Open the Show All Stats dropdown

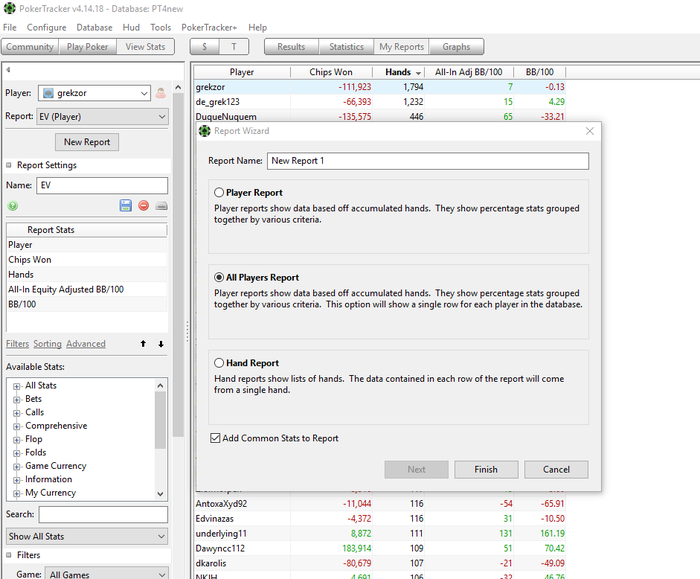[x=87, y=536]
